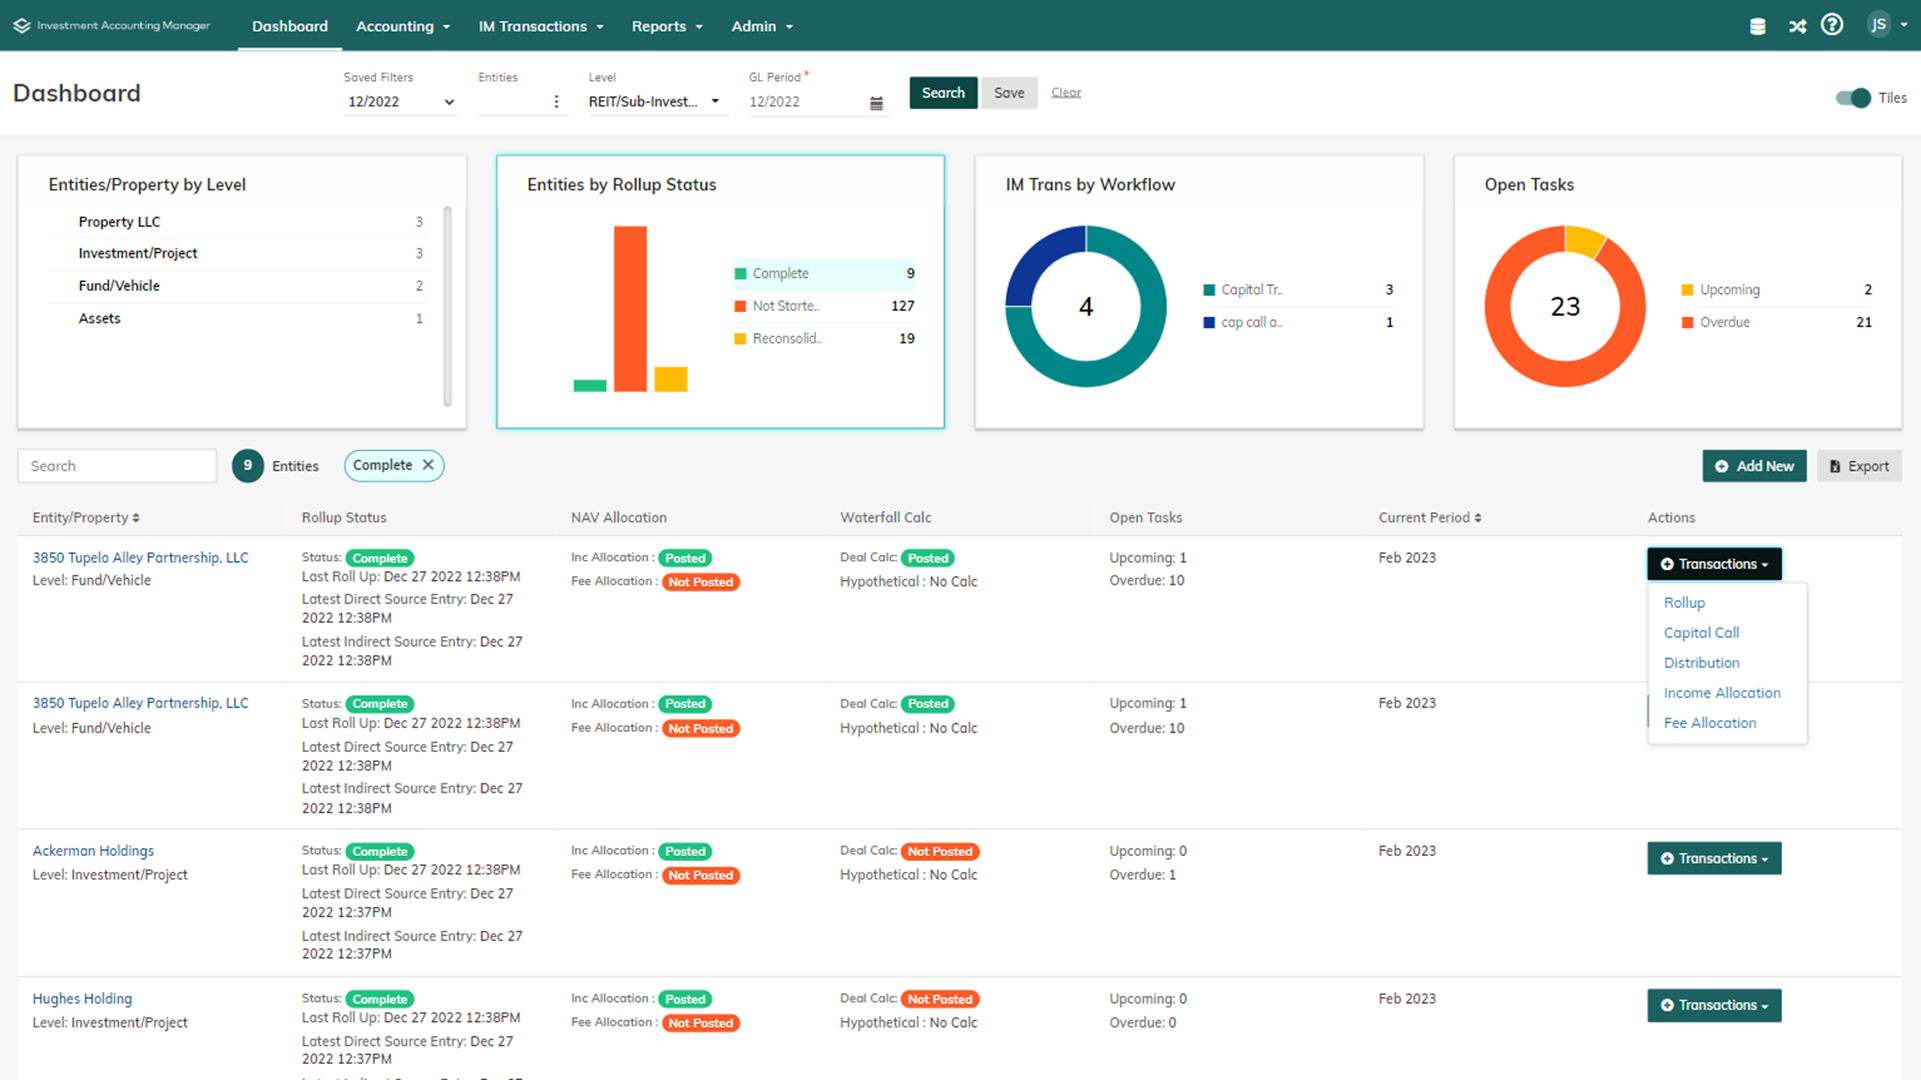Open the Transactions dropdown for Ackerman Holdings
The image size is (1921, 1080).
coord(1713,858)
